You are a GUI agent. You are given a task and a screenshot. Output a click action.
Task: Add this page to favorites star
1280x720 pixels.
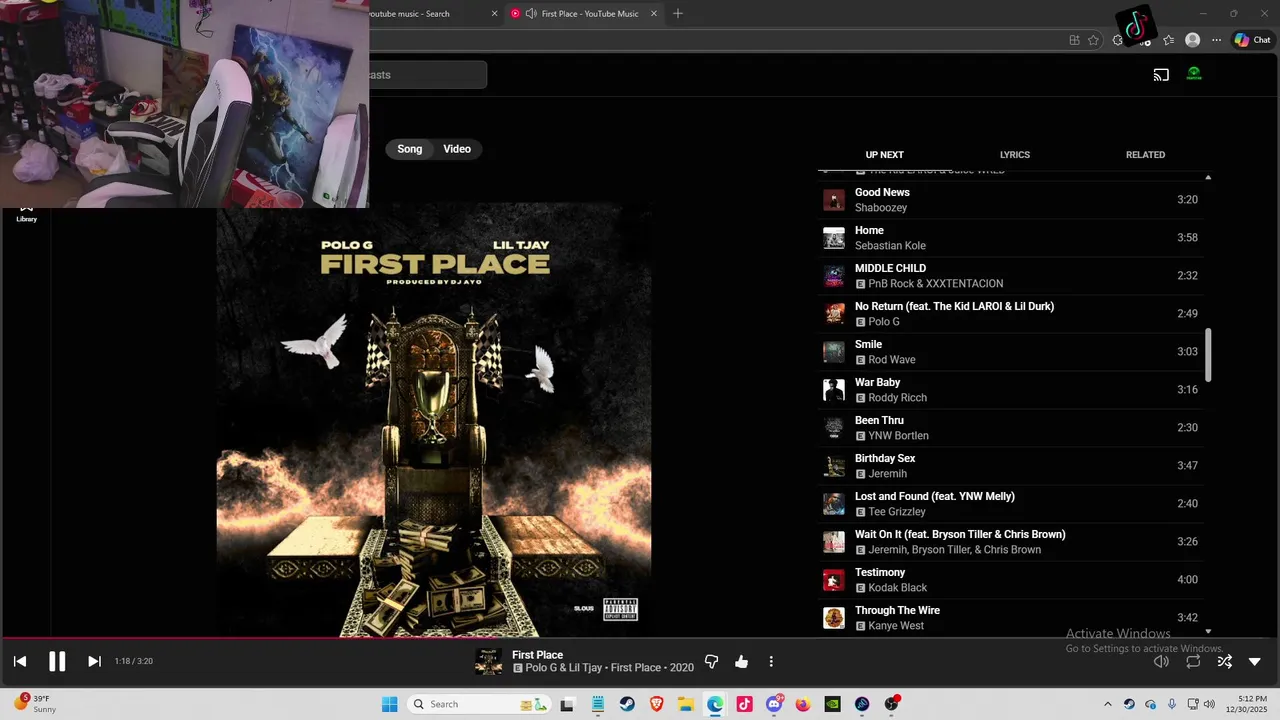tap(1093, 40)
